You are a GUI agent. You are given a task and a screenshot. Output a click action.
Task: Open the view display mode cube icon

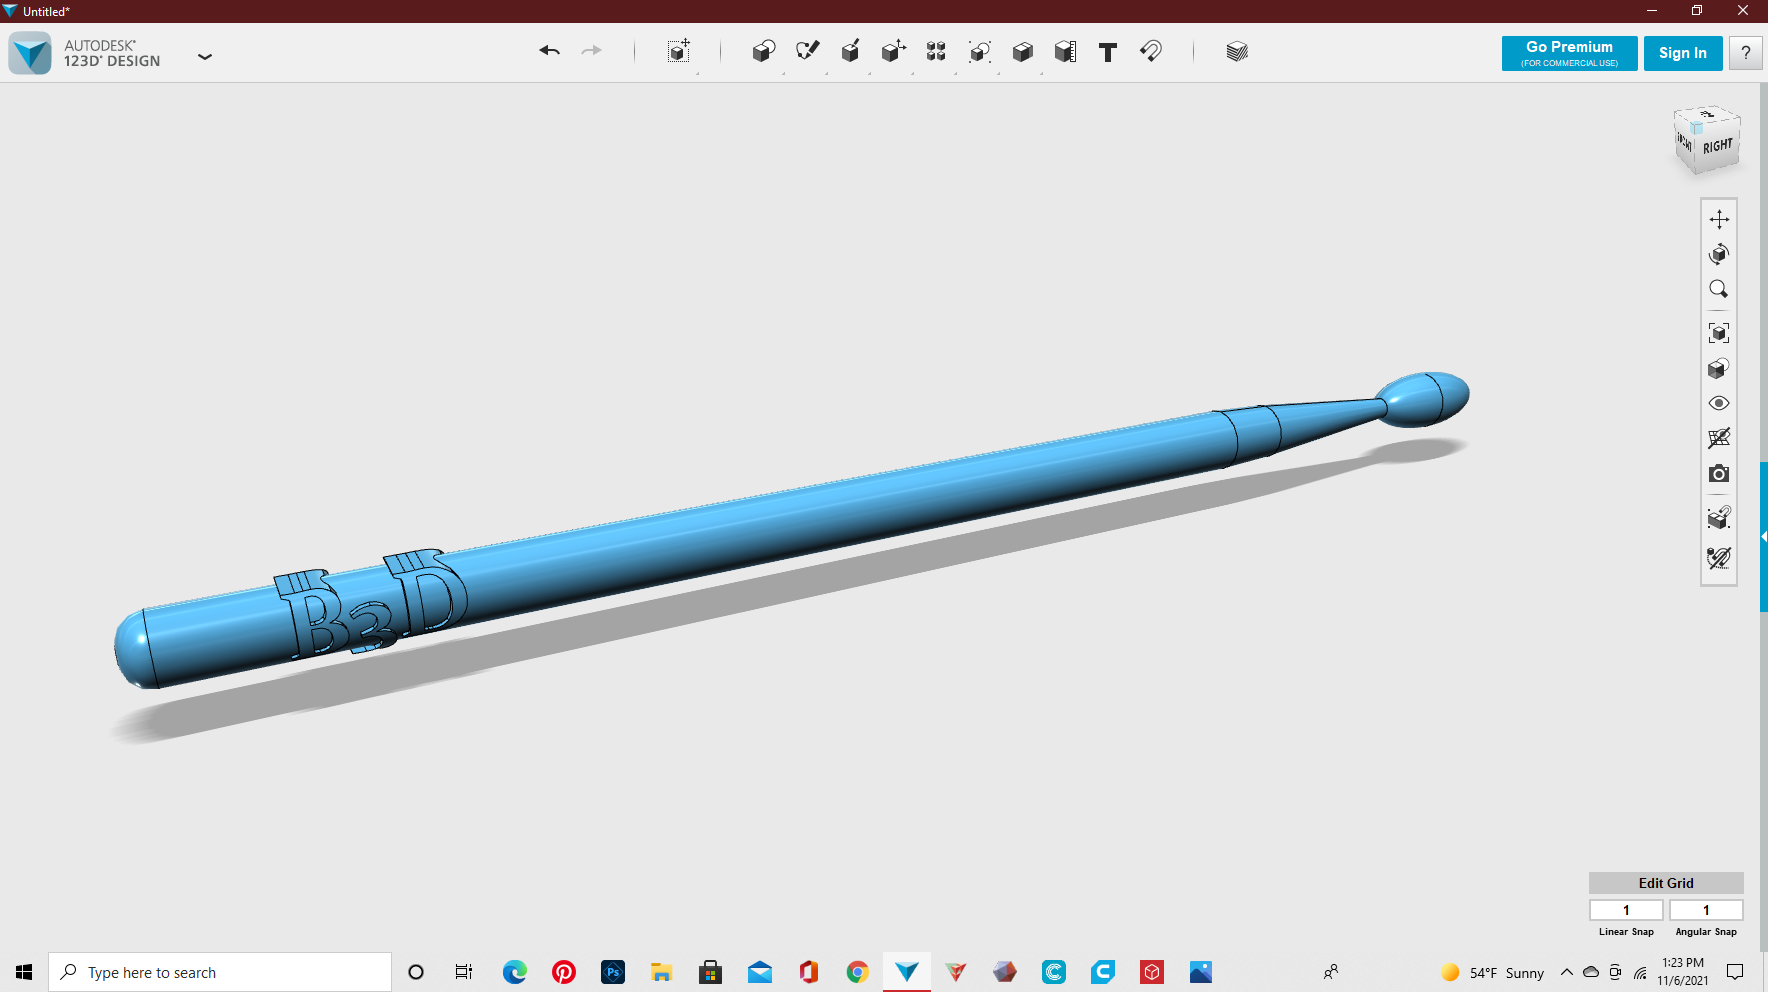pyautogui.click(x=1719, y=368)
